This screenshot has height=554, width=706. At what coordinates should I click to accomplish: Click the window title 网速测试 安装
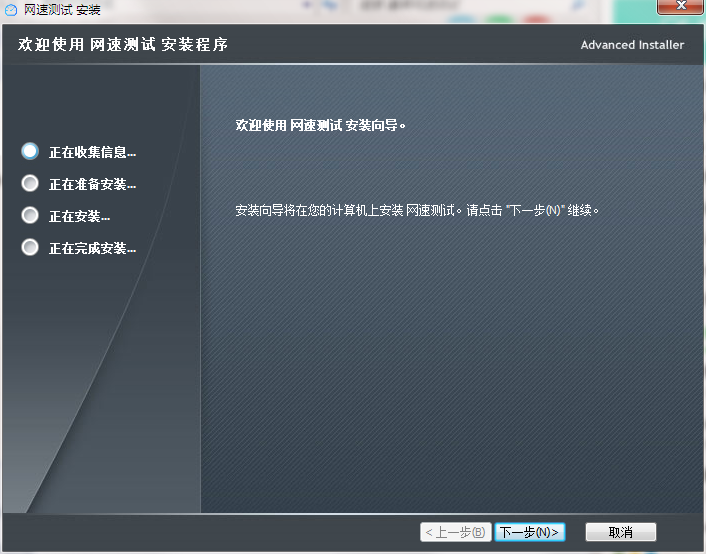[x=62, y=9]
